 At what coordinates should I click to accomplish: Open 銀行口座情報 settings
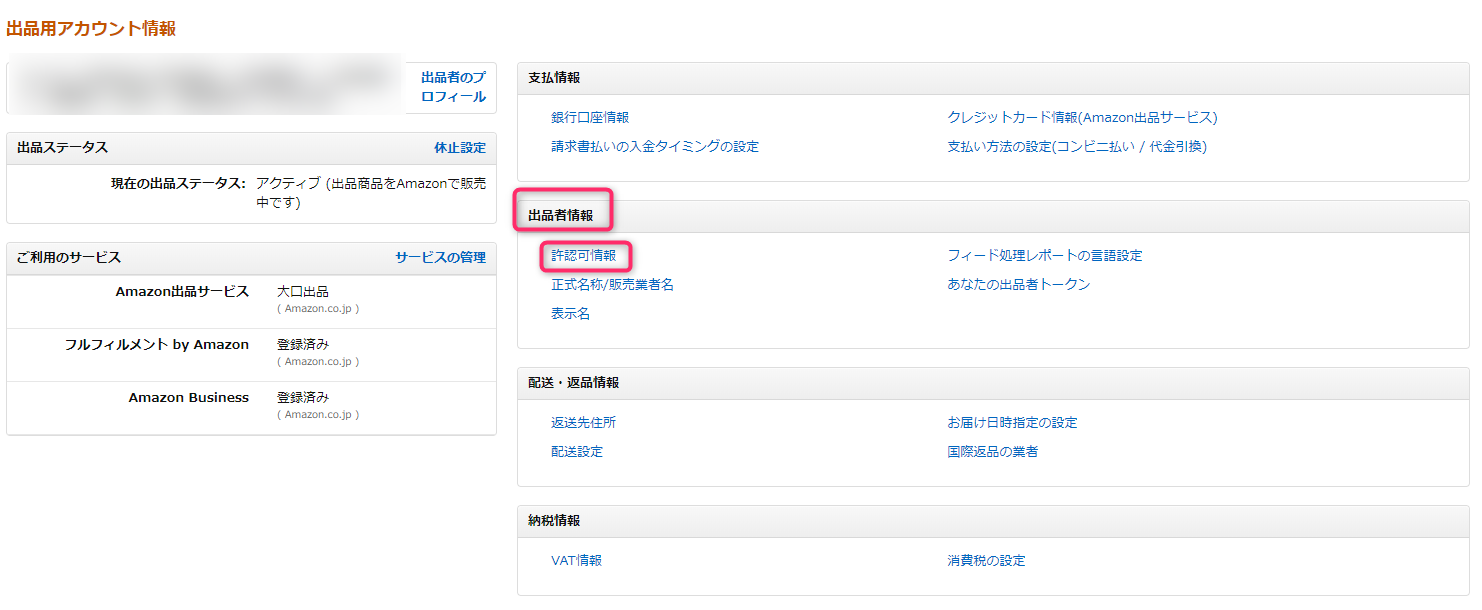[590, 118]
